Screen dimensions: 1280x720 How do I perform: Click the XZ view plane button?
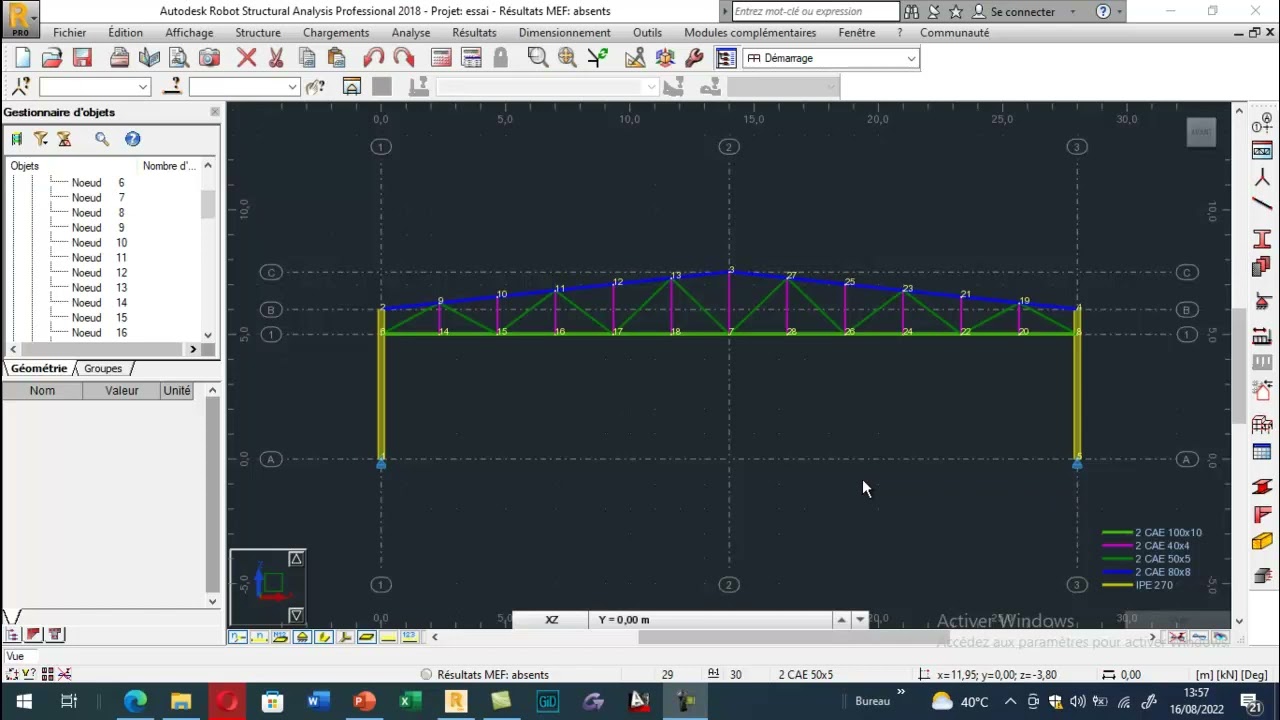[x=551, y=620]
